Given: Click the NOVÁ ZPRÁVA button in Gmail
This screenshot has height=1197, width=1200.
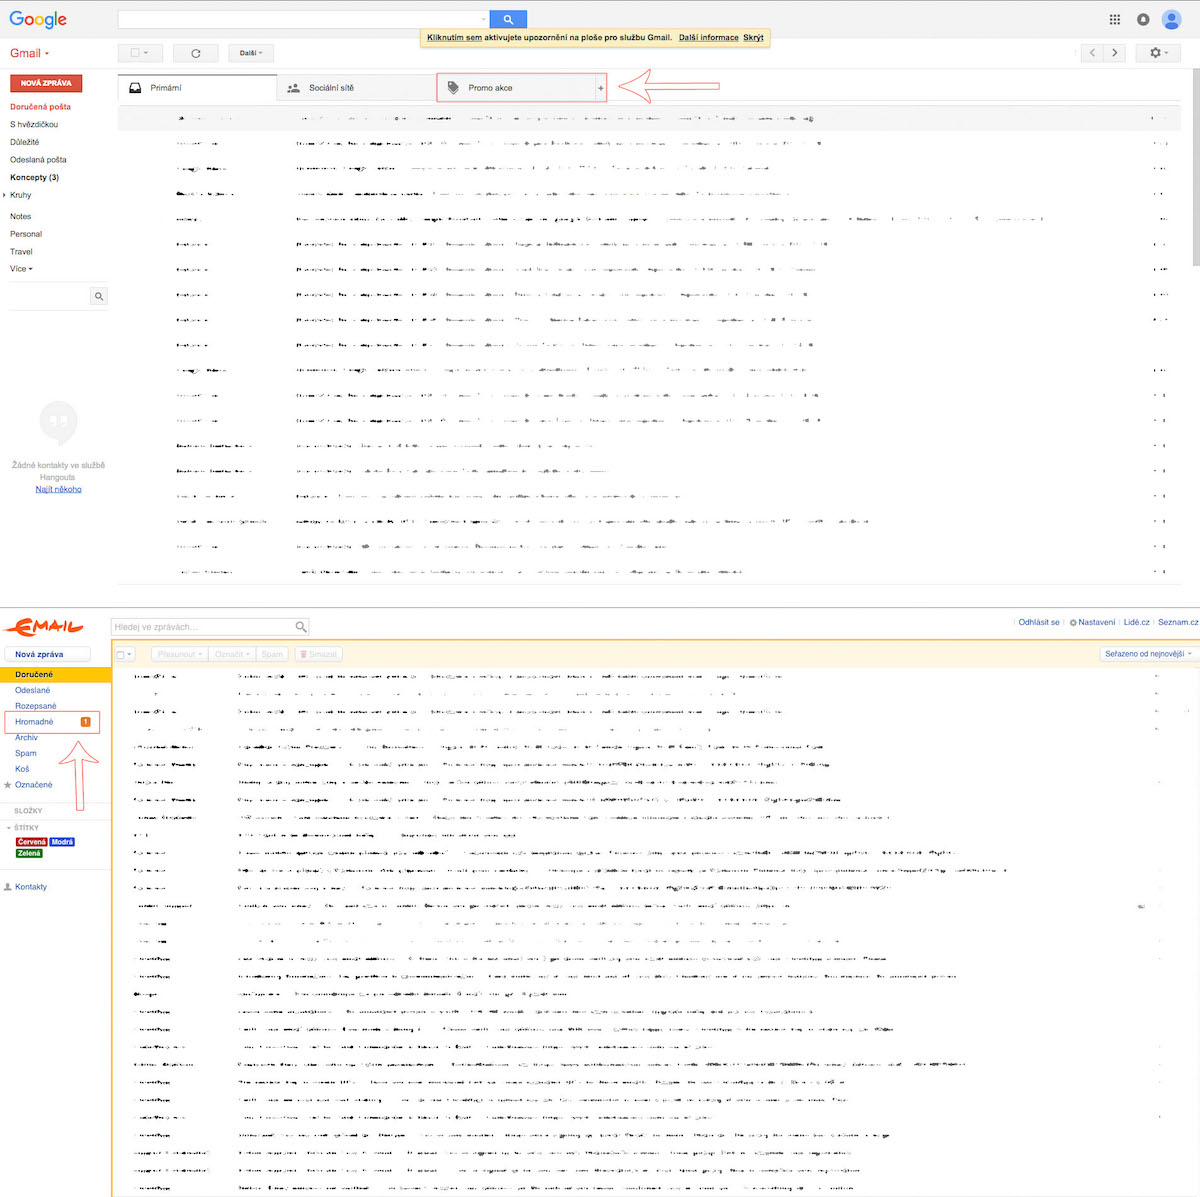Looking at the screenshot, I should [46, 83].
